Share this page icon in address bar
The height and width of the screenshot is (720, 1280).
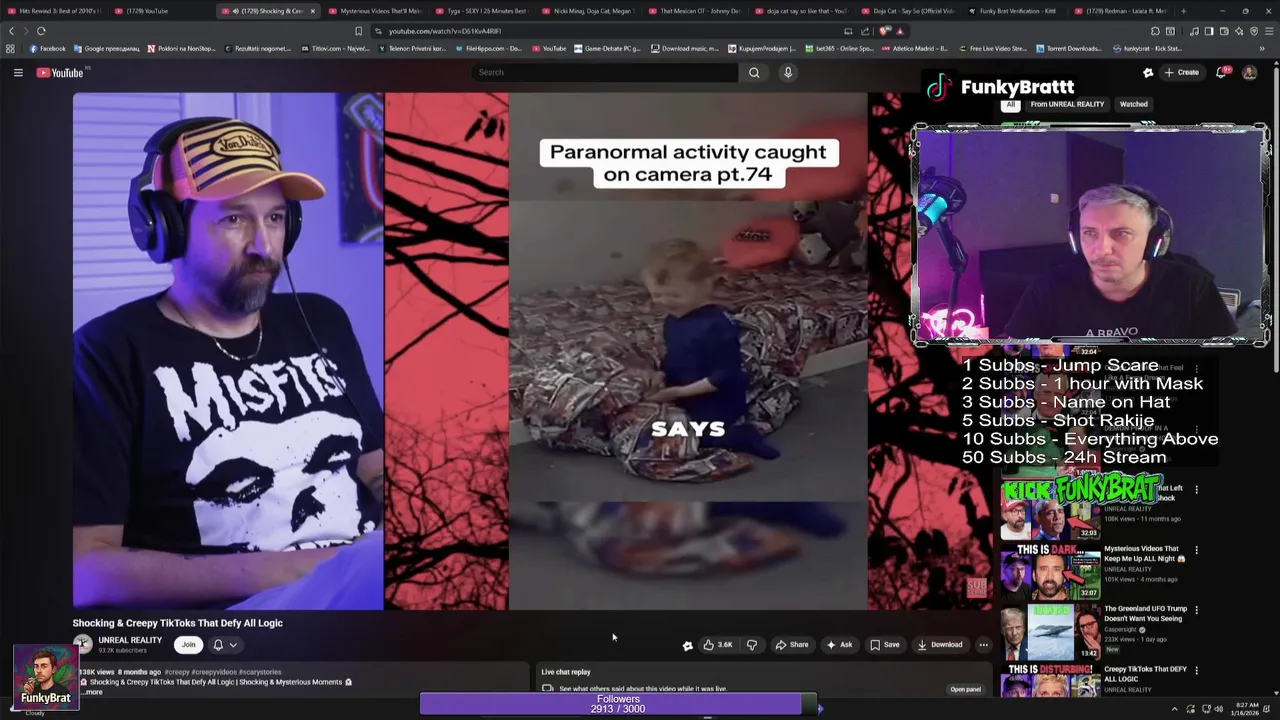point(865,31)
